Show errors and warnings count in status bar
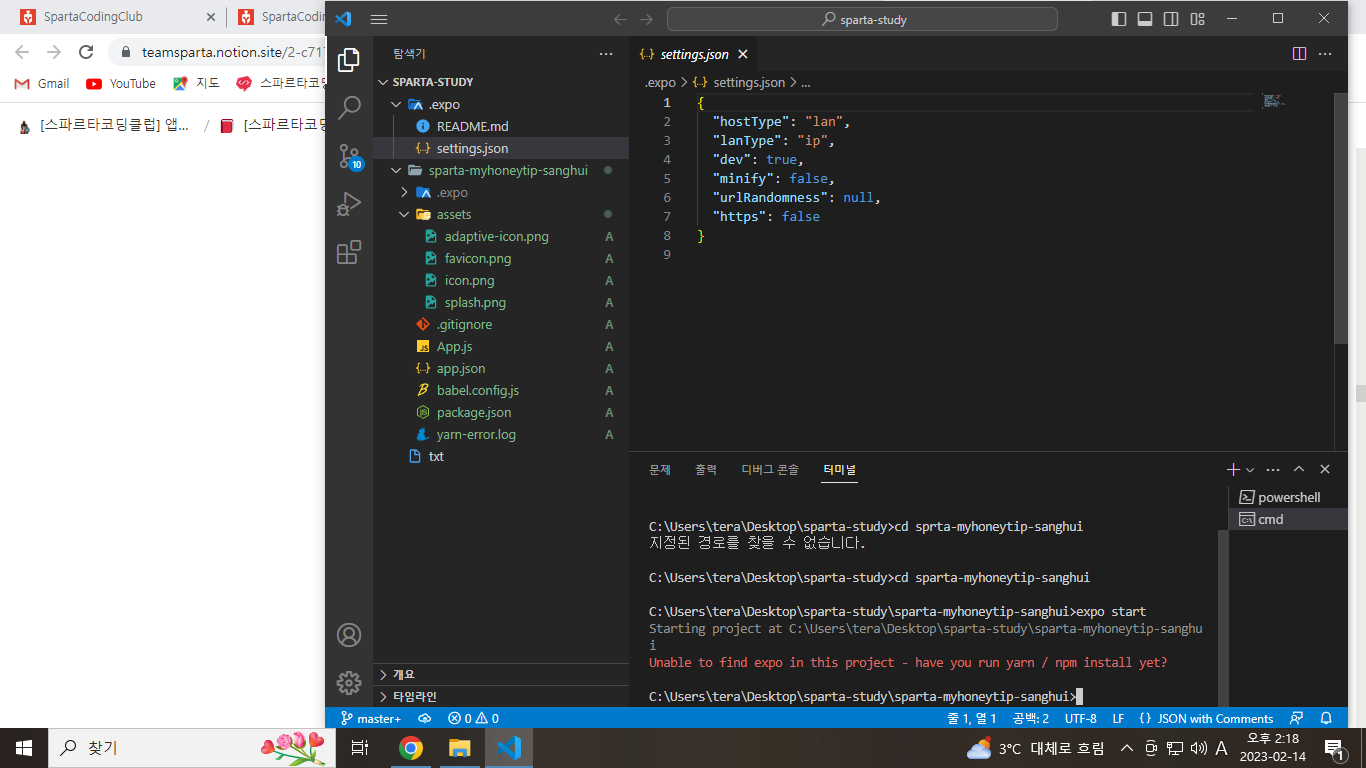 click(x=474, y=718)
